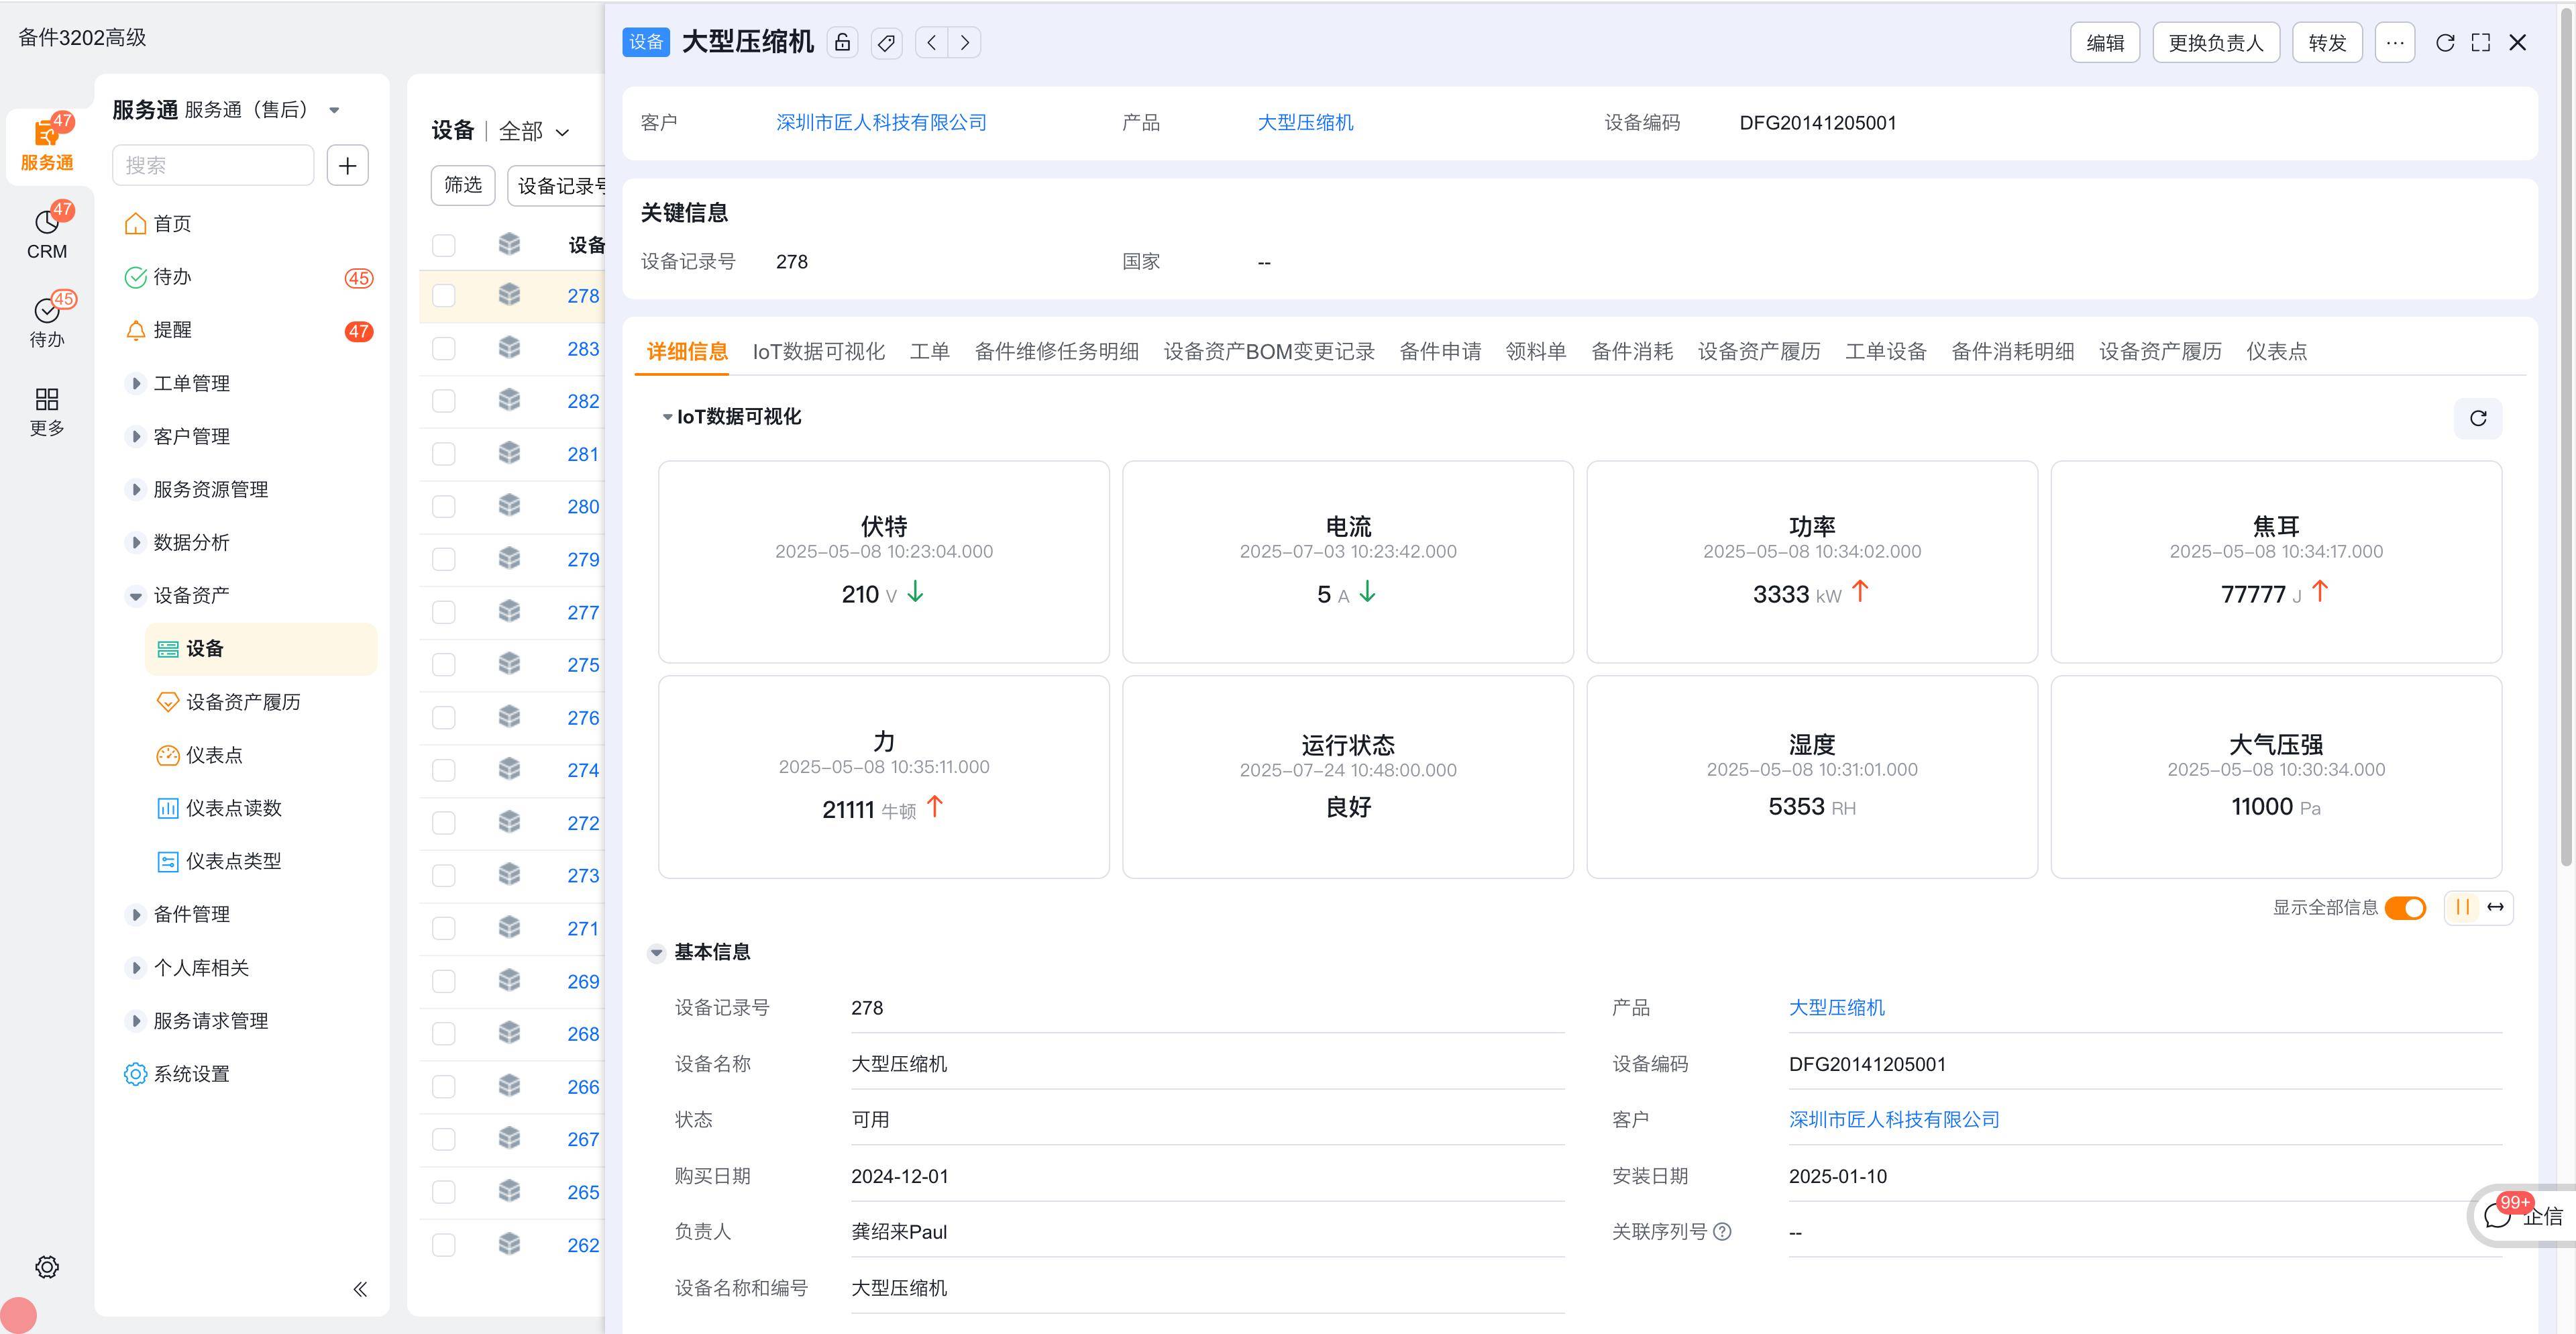
Task: Click the lock icon beside device title
Action: pos(842,42)
